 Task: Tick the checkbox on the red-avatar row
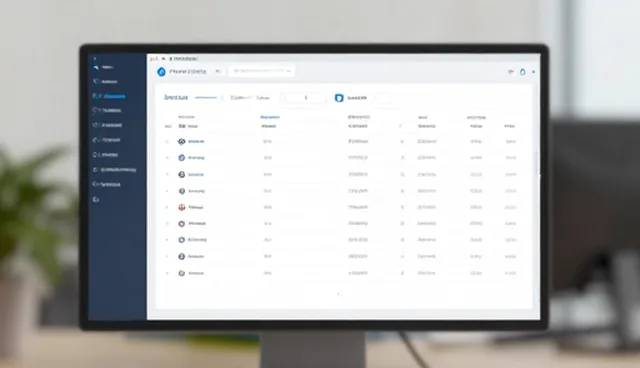click(167, 207)
